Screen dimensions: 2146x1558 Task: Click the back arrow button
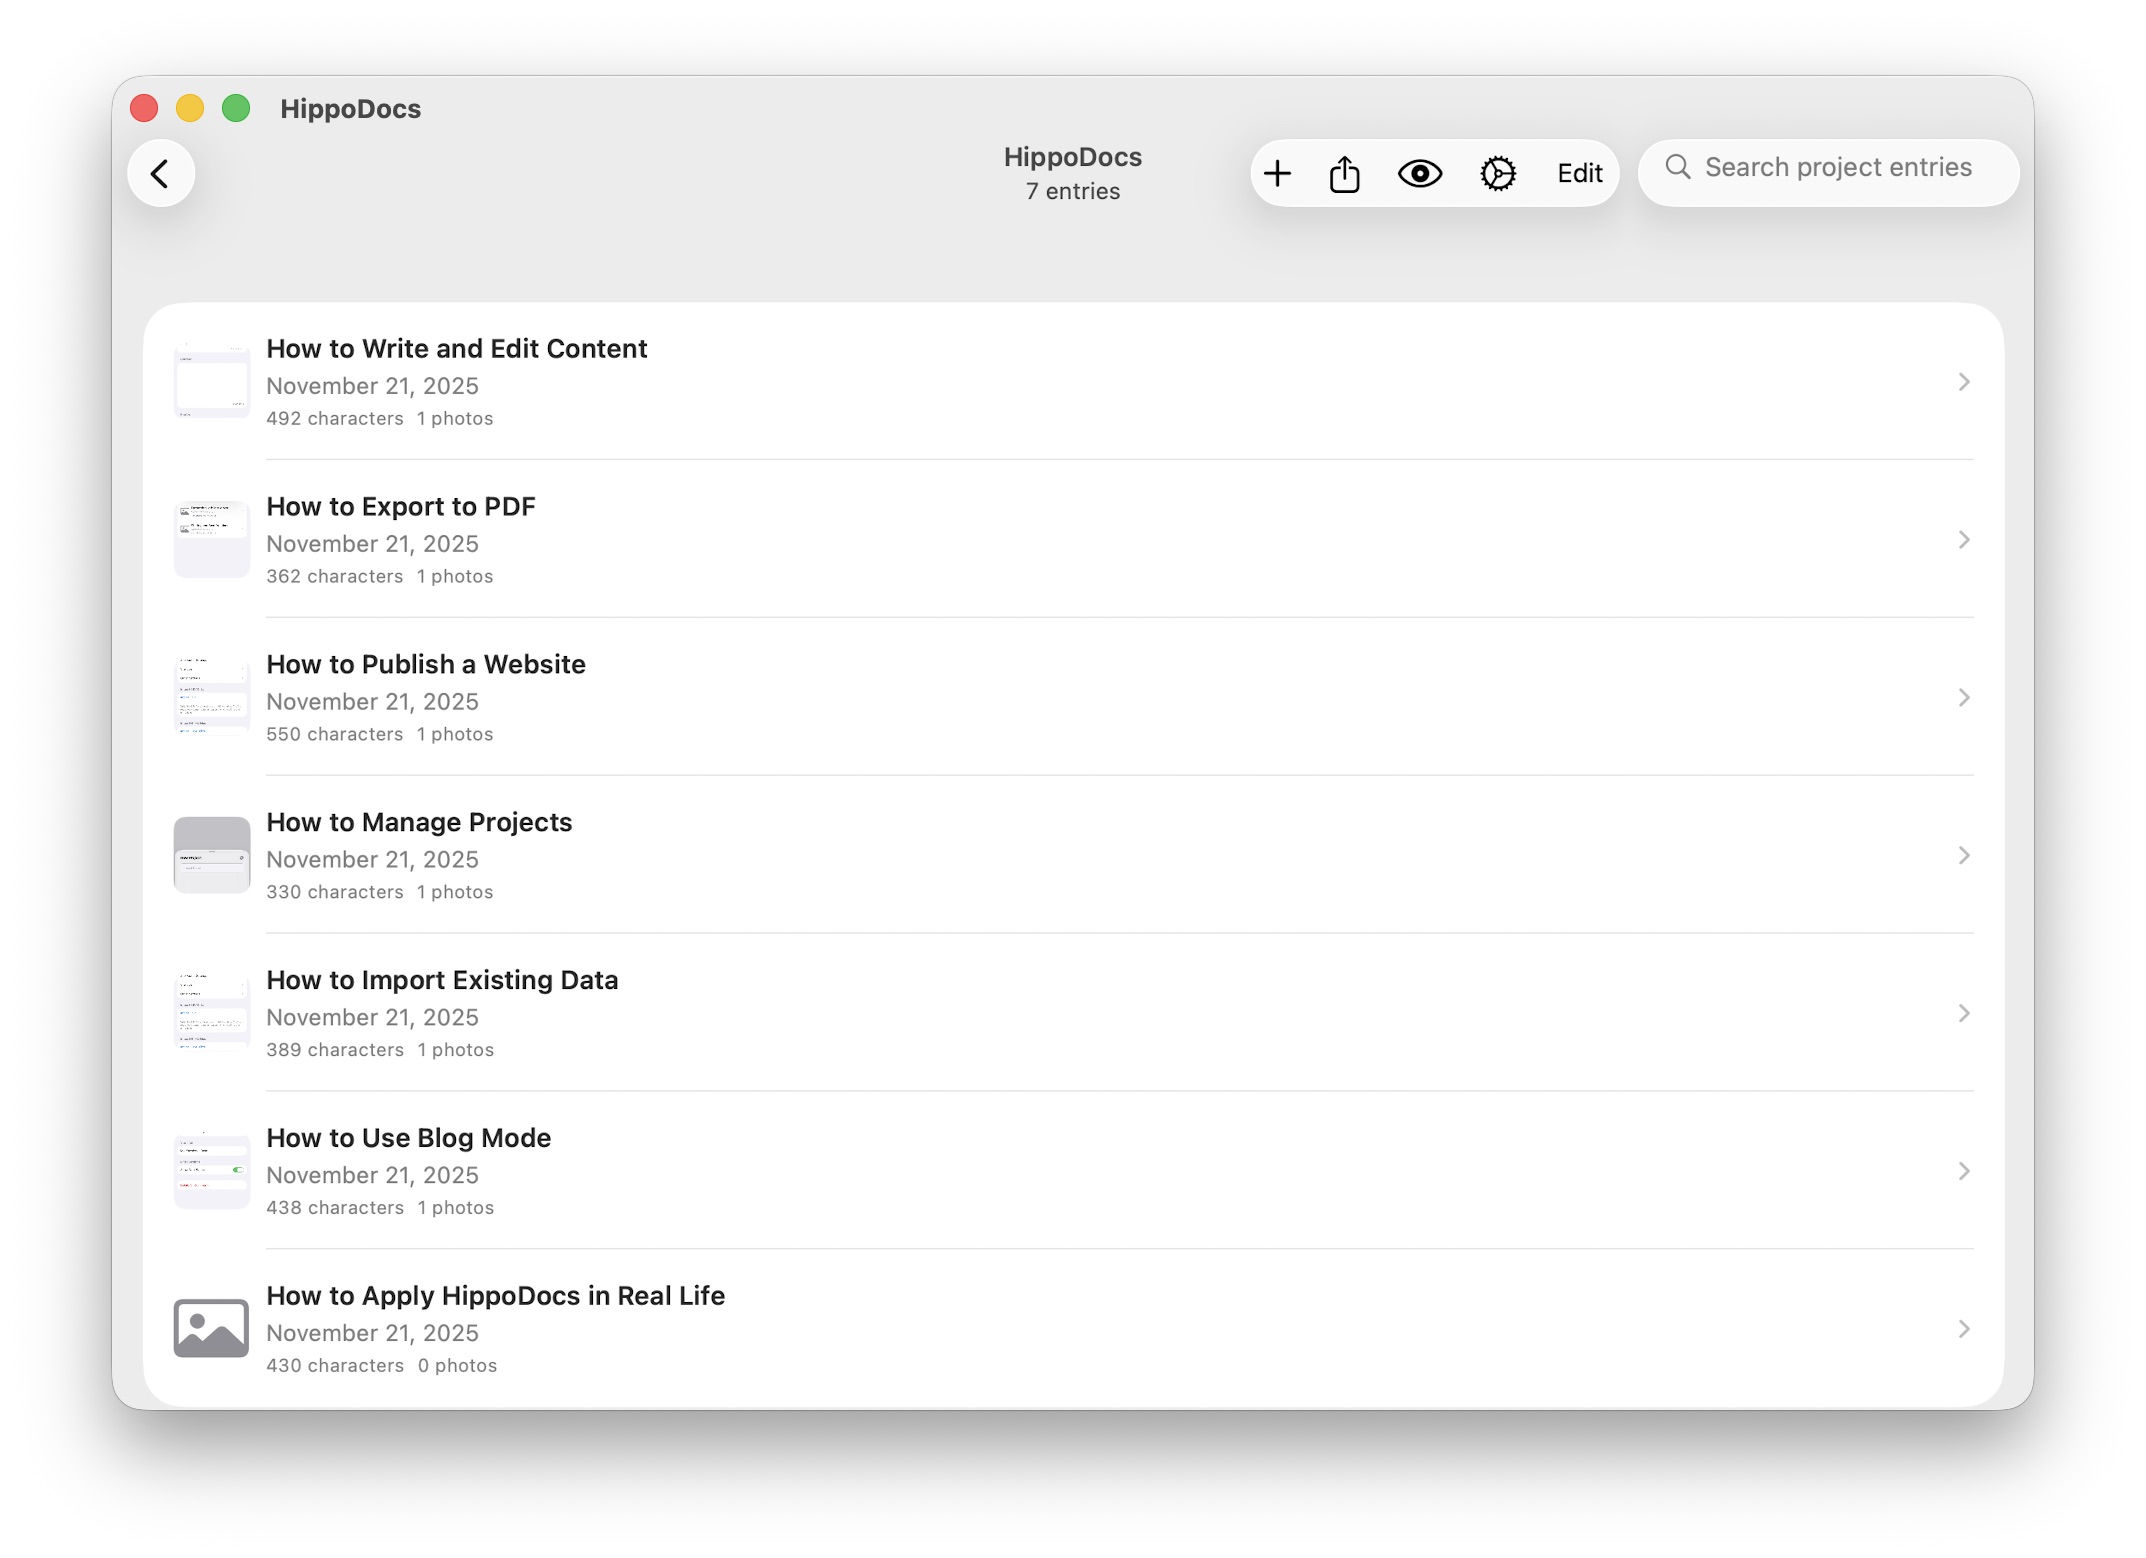pyautogui.click(x=160, y=174)
